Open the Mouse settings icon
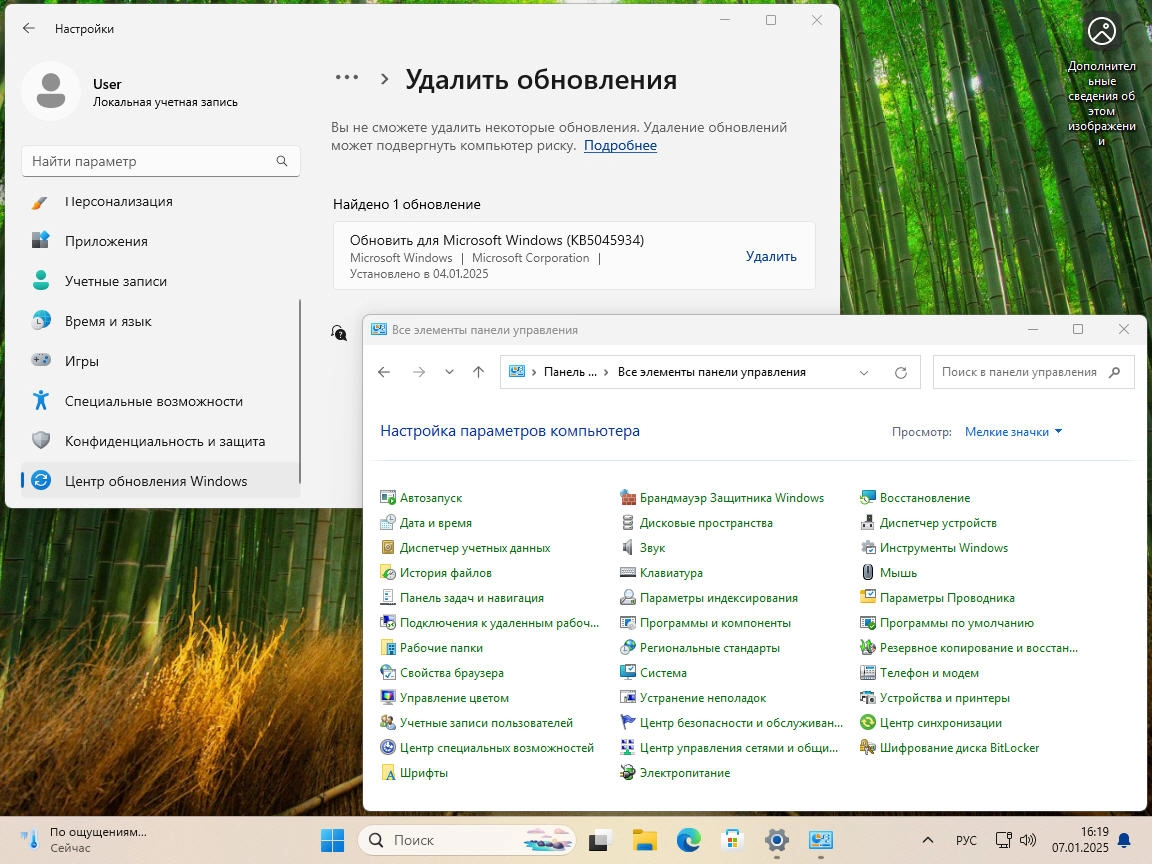This screenshot has width=1152, height=864. 868,573
